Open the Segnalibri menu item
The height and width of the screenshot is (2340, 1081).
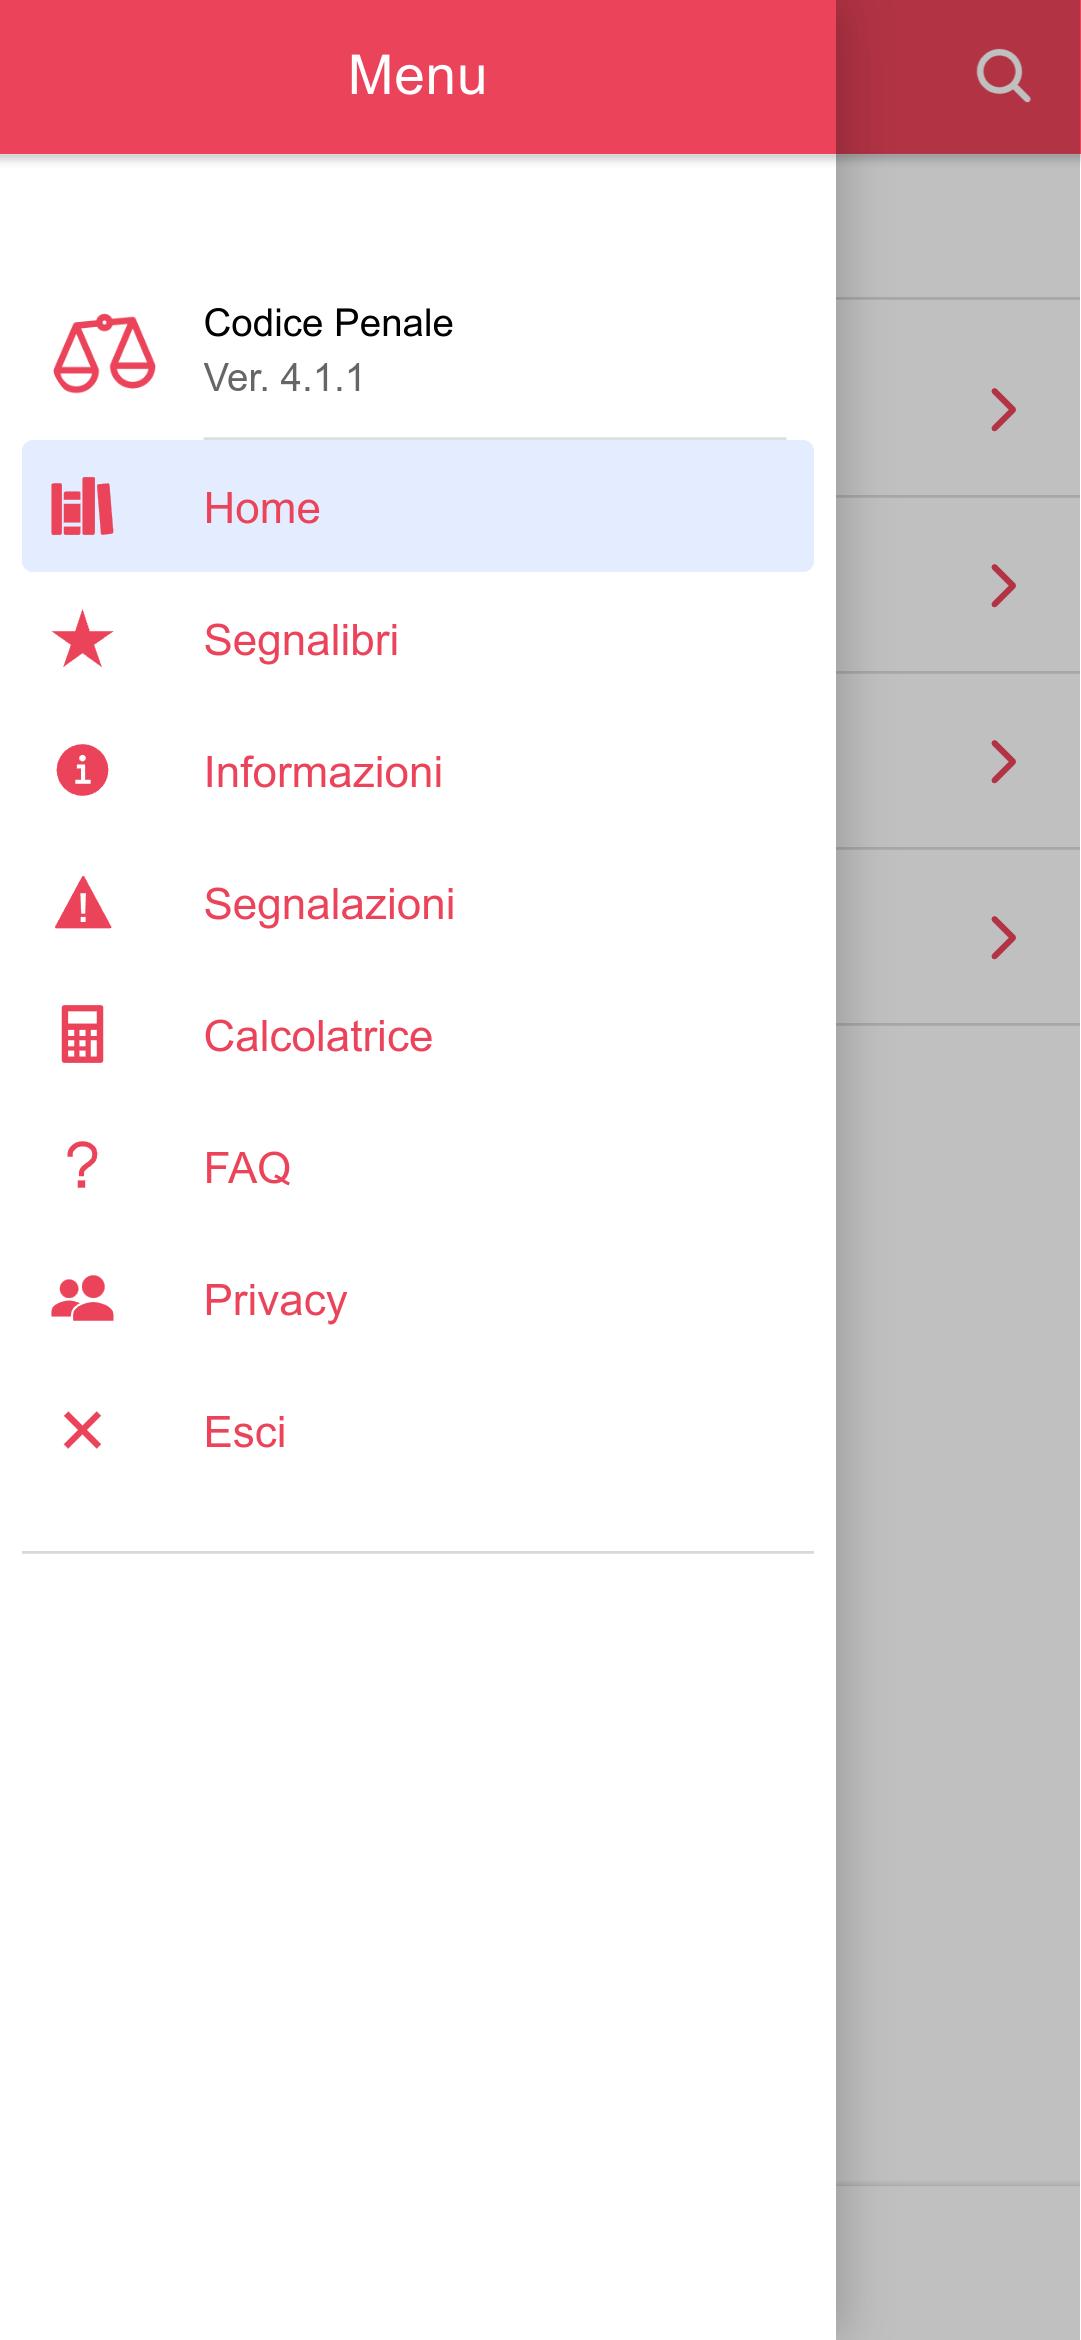coord(301,640)
